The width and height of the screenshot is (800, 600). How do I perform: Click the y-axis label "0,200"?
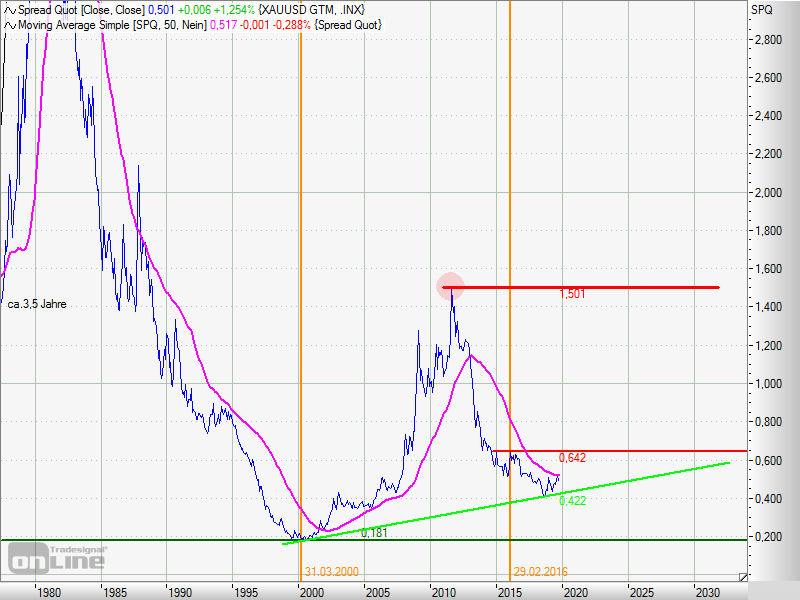(768, 537)
